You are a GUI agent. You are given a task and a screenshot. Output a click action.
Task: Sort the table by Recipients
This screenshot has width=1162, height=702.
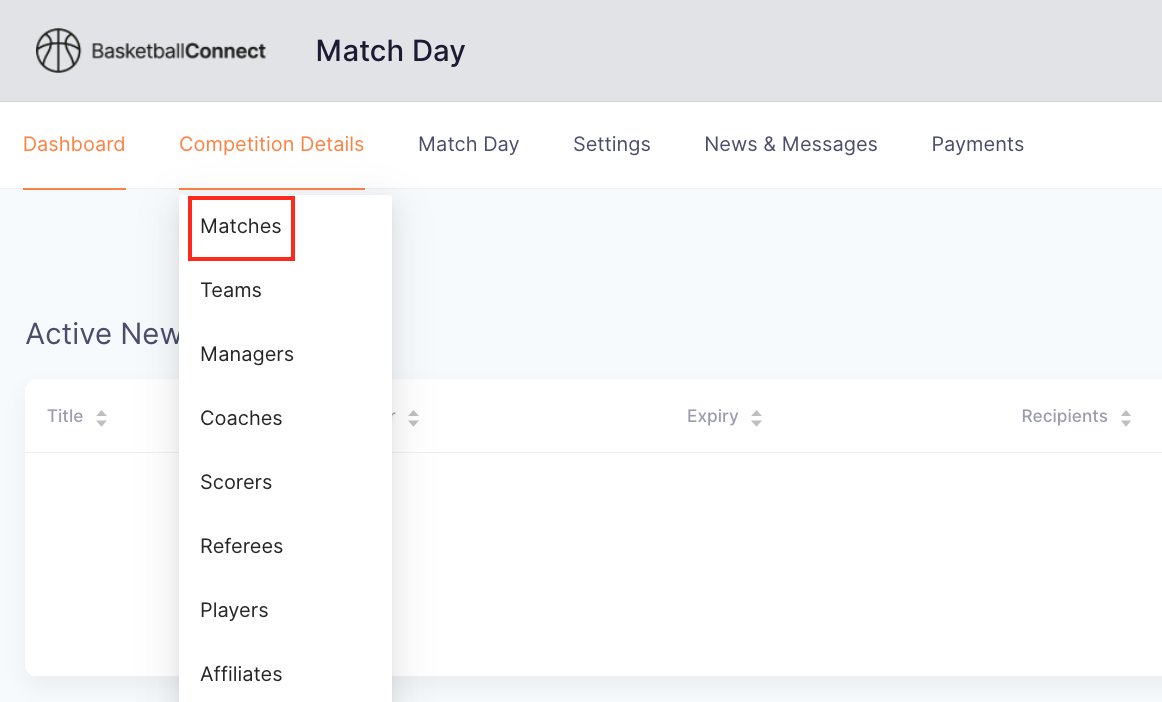[x=1126, y=418]
